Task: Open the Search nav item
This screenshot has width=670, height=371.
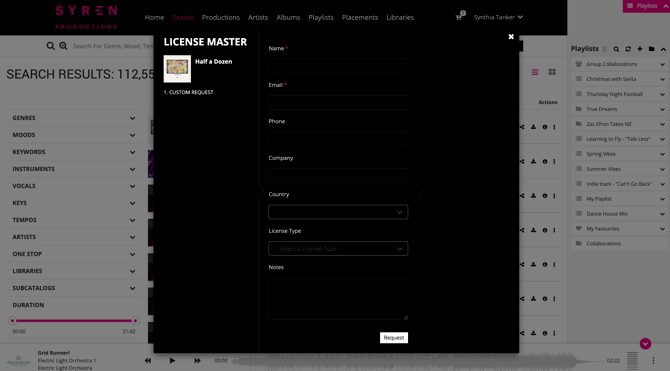Action: pos(183,18)
